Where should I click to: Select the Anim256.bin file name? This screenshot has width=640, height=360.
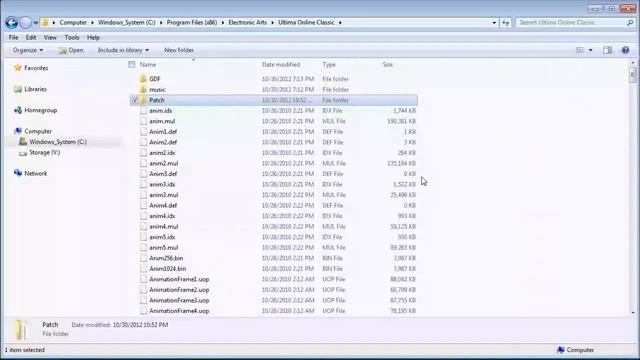166,258
